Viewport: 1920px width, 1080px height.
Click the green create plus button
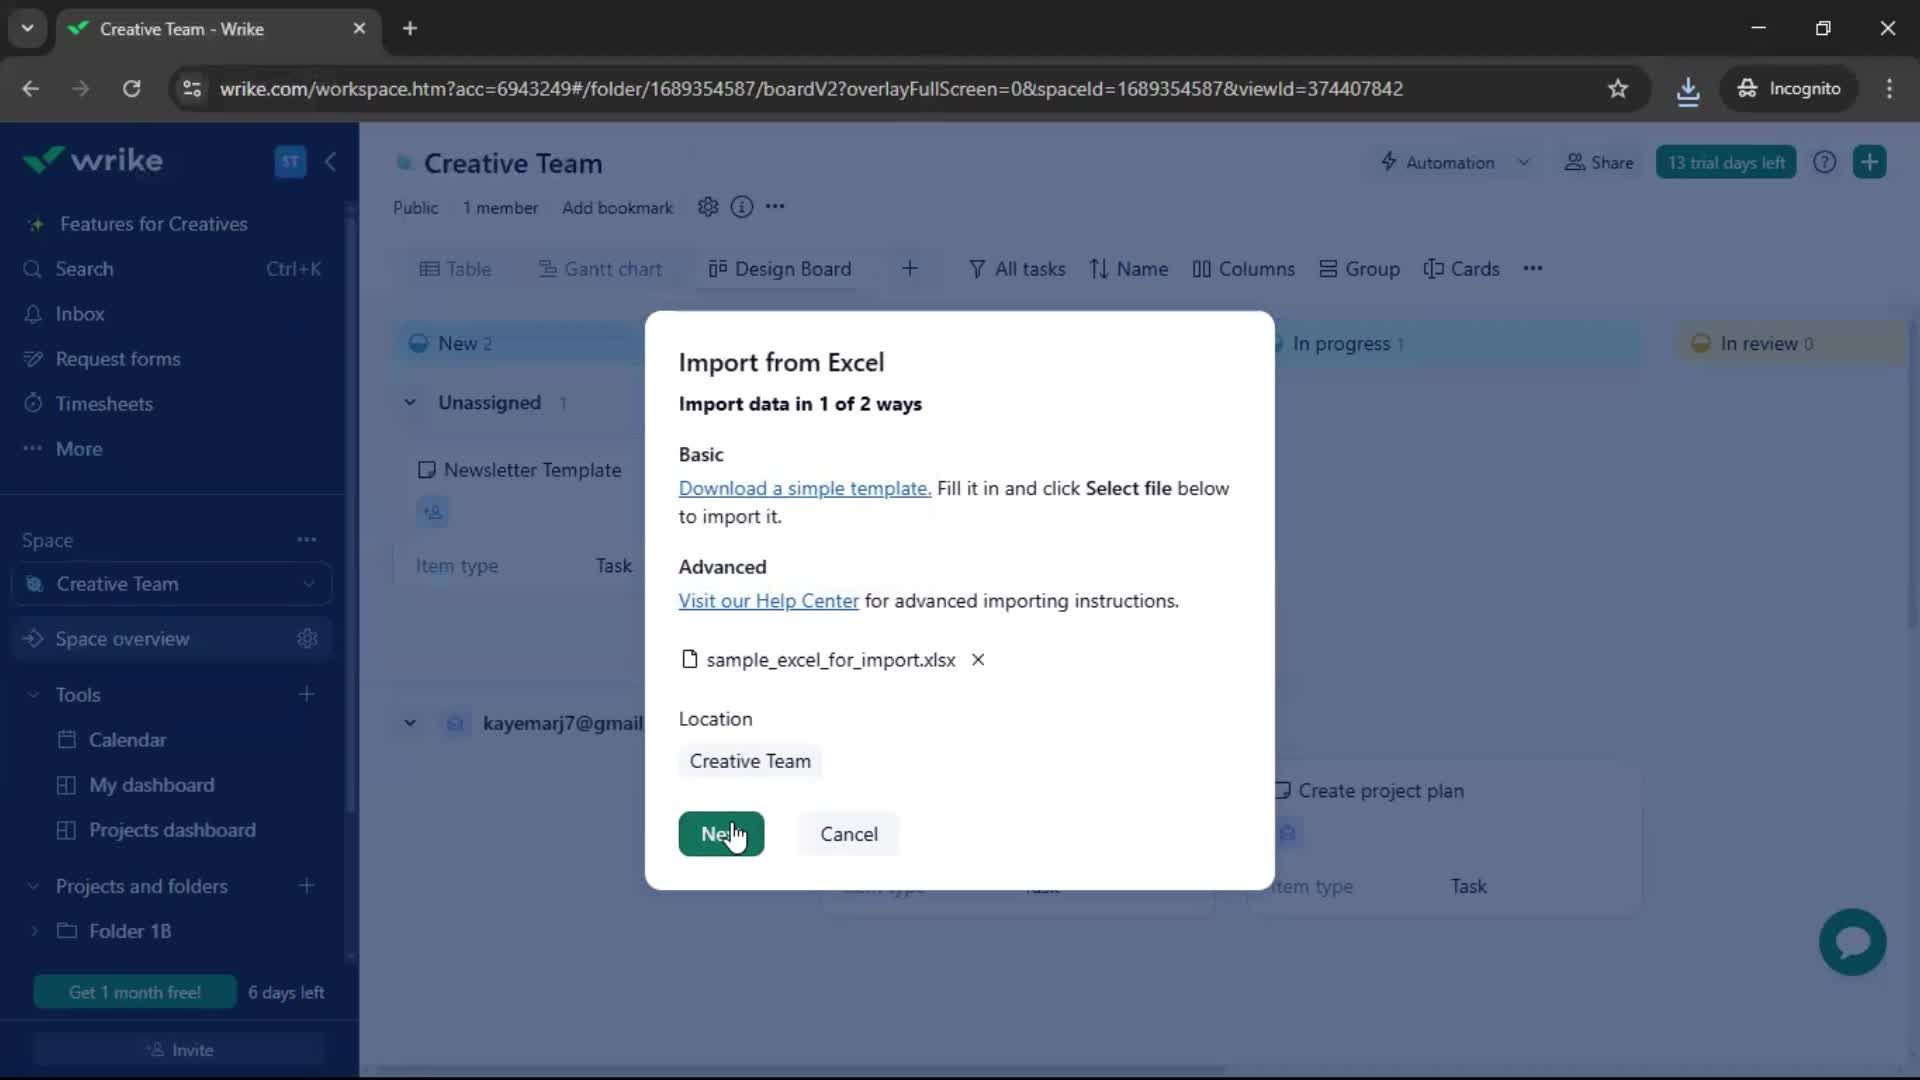click(x=1869, y=162)
